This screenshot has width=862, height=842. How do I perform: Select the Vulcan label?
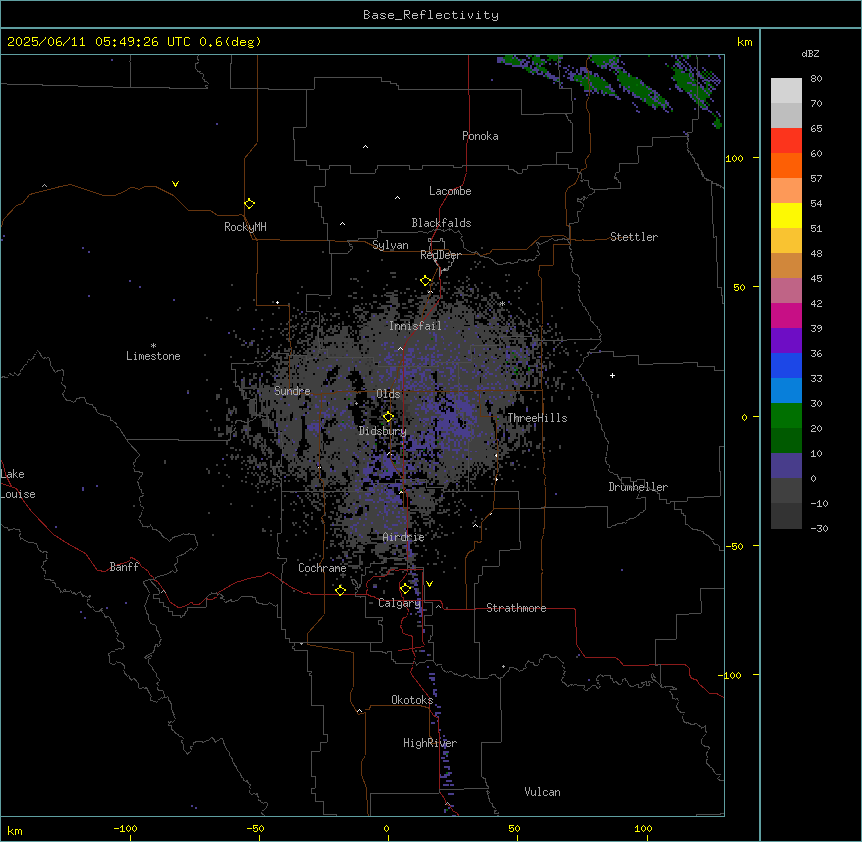(x=542, y=792)
